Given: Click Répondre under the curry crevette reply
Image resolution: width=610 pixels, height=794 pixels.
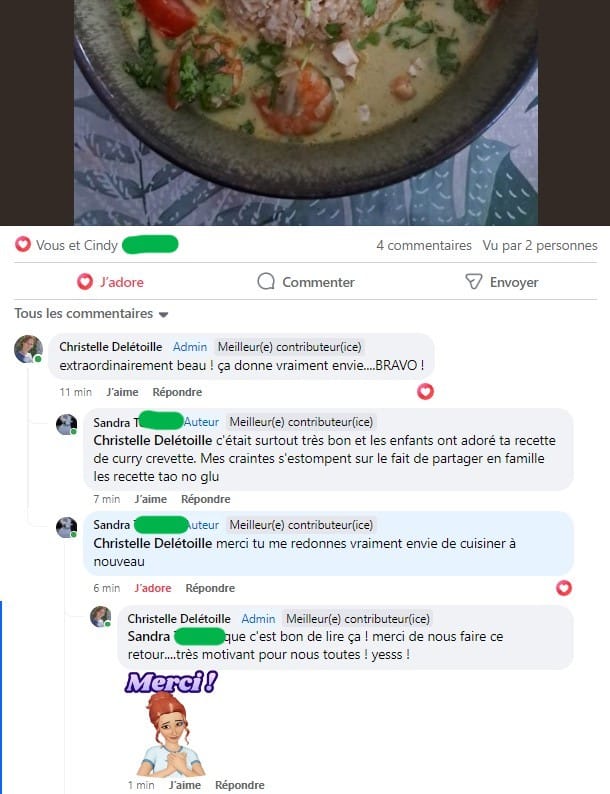Looking at the screenshot, I should pos(206,499).
